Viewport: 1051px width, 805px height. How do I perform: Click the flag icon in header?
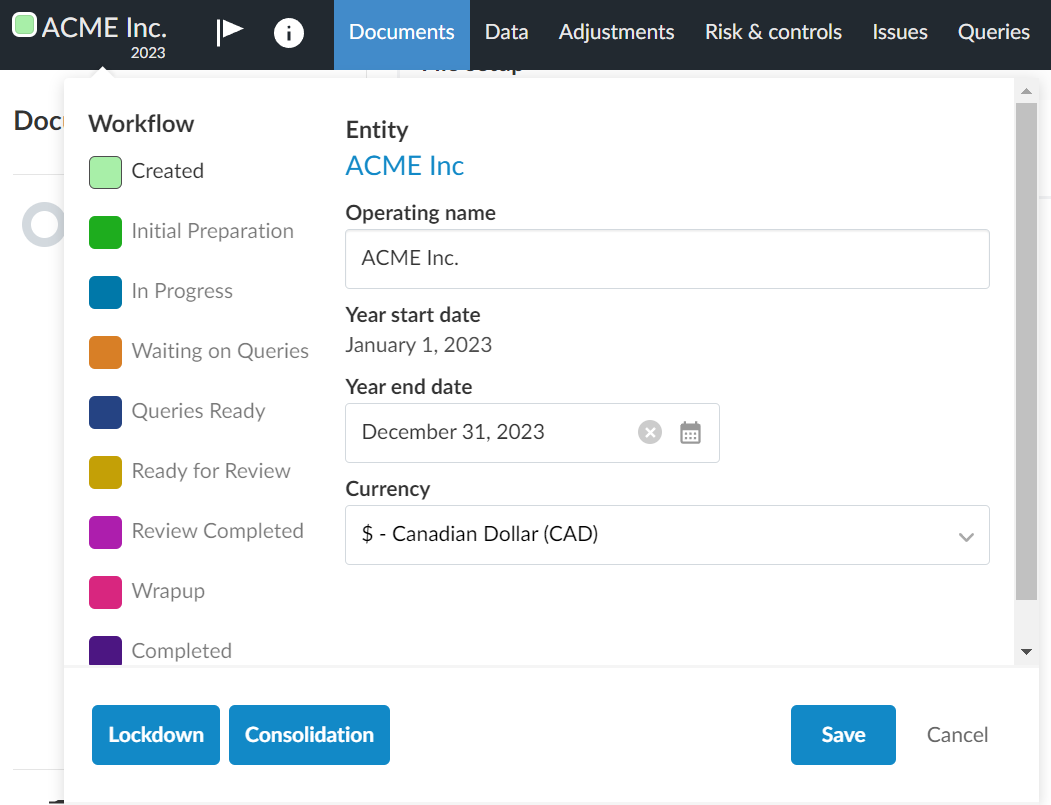(x=230, y=32)
